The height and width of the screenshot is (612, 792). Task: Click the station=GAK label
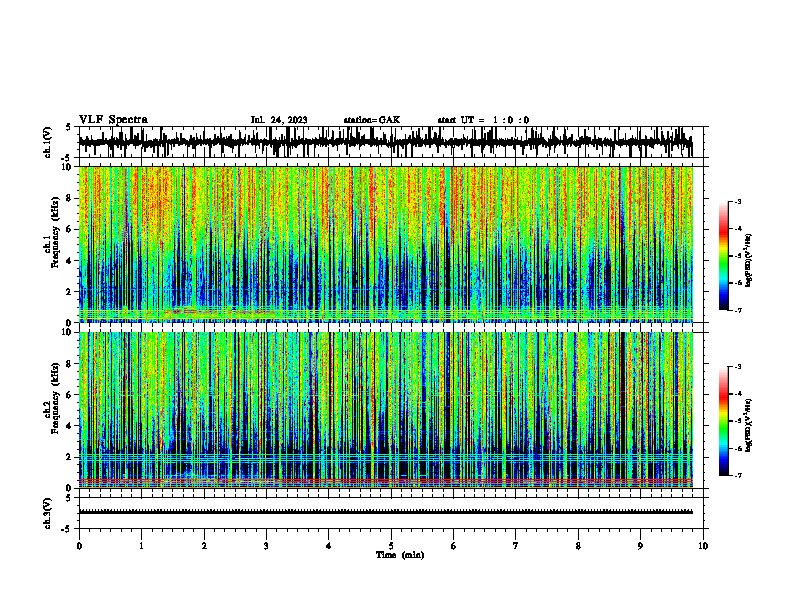[x=372, y=120]
